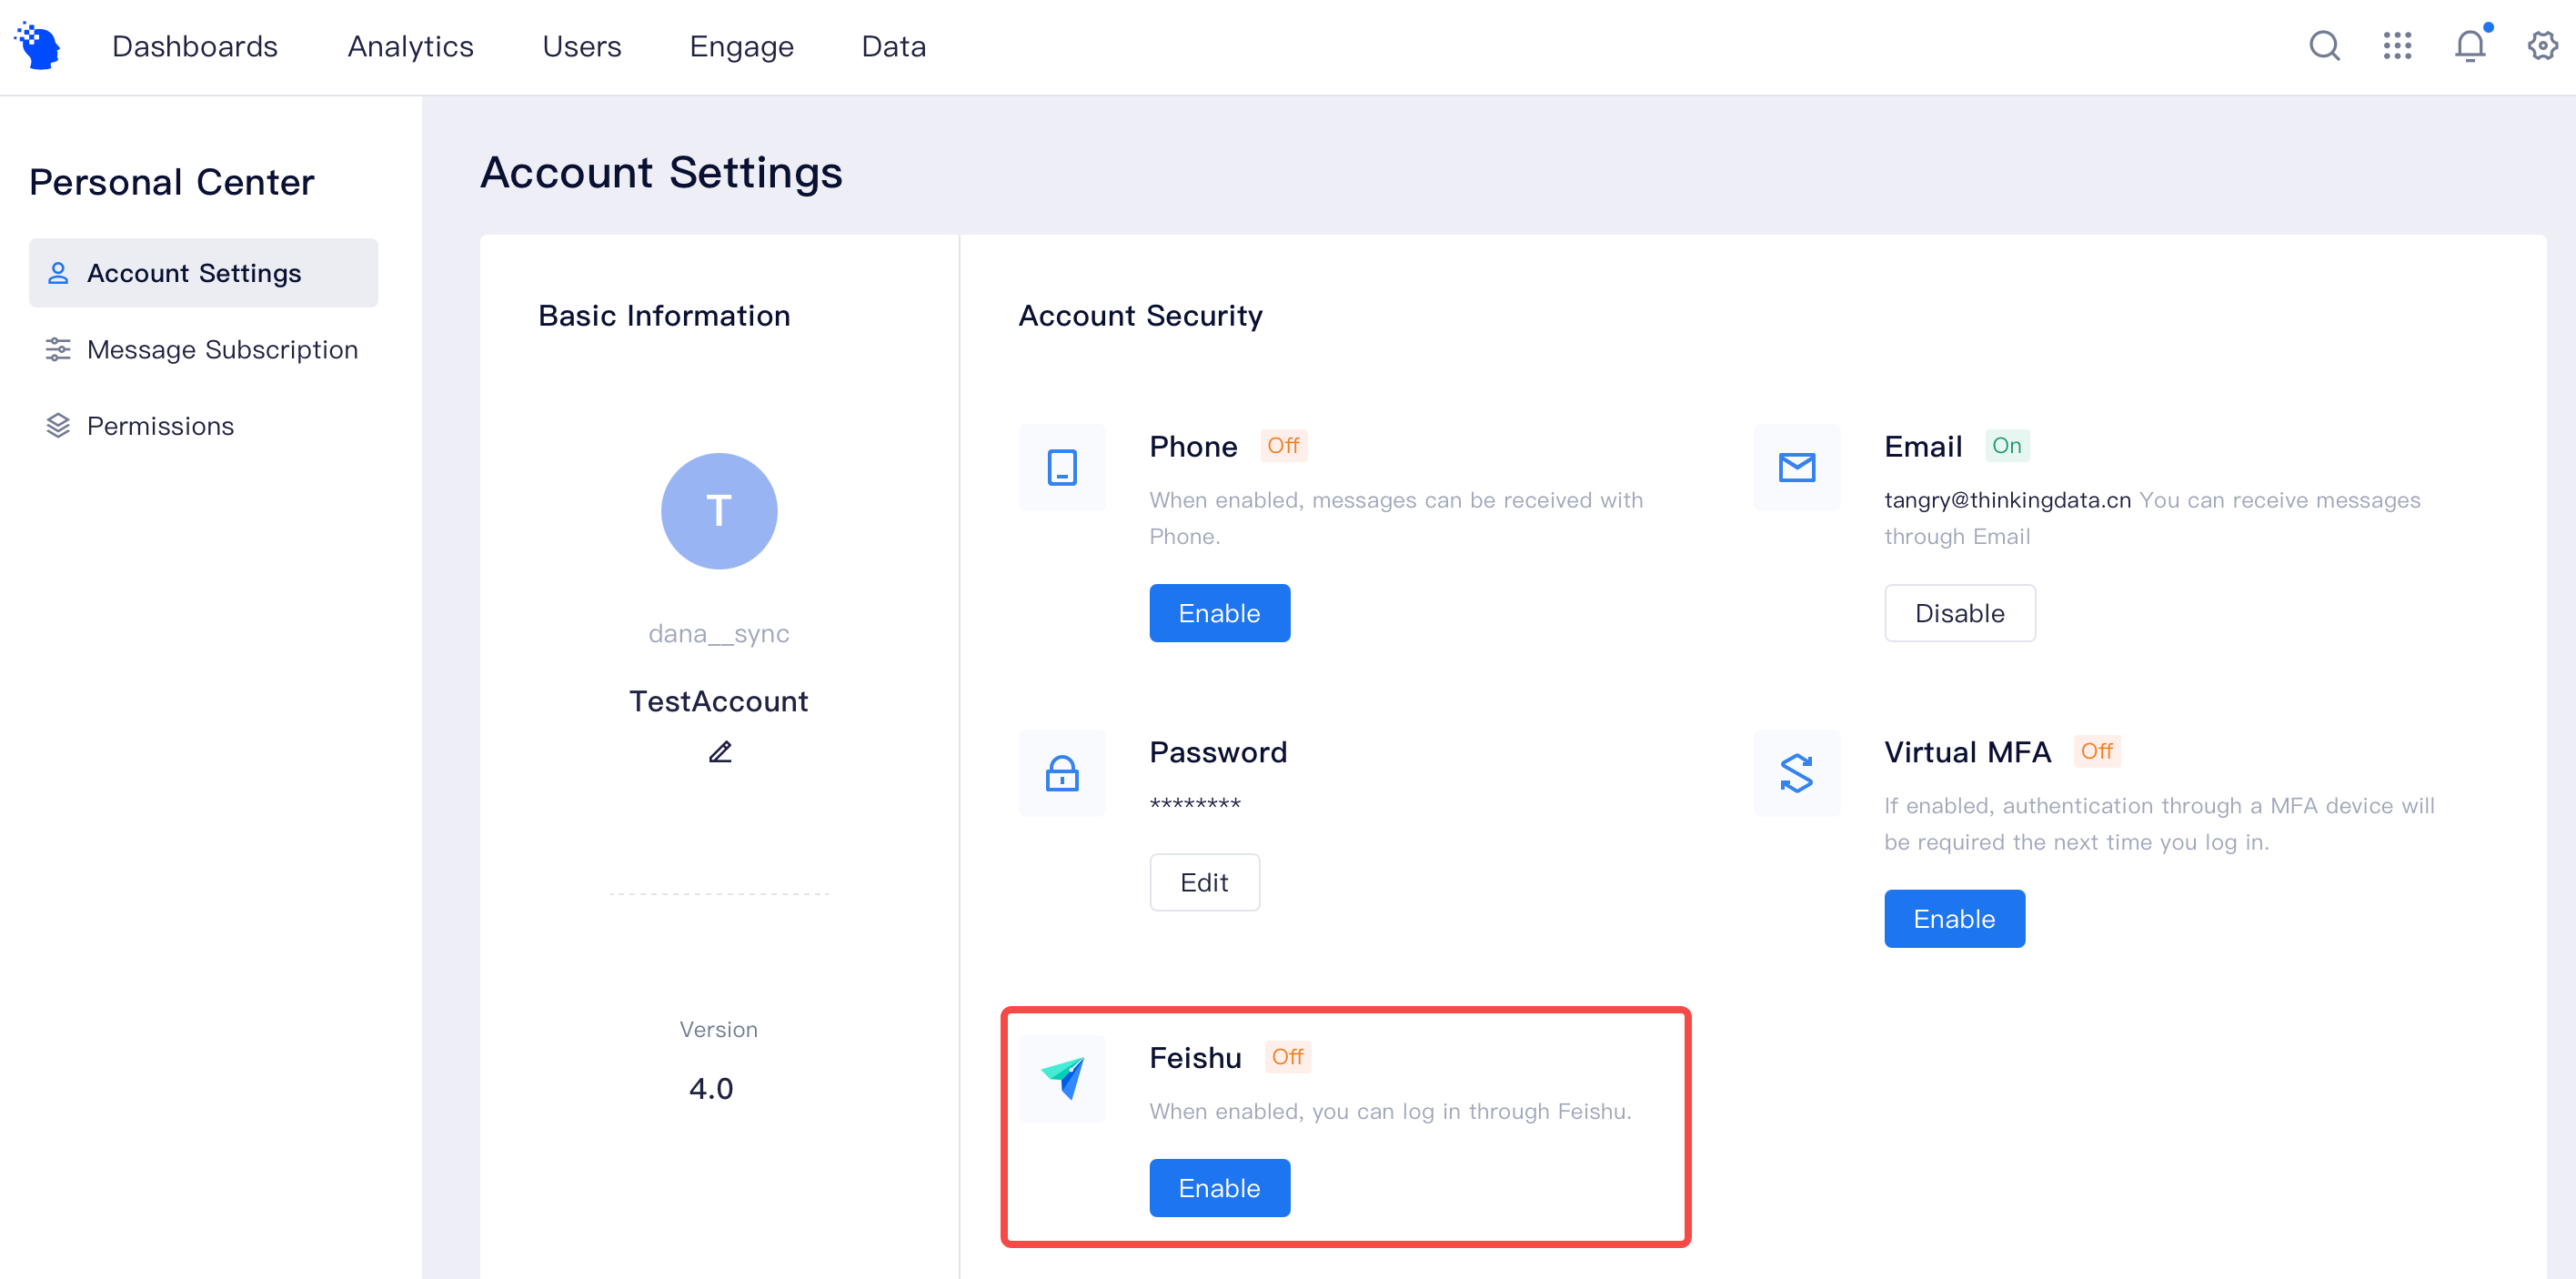Open the Dashboards menu
The height and width of the screenshot is (1279, 2576).
coord(195,46)
